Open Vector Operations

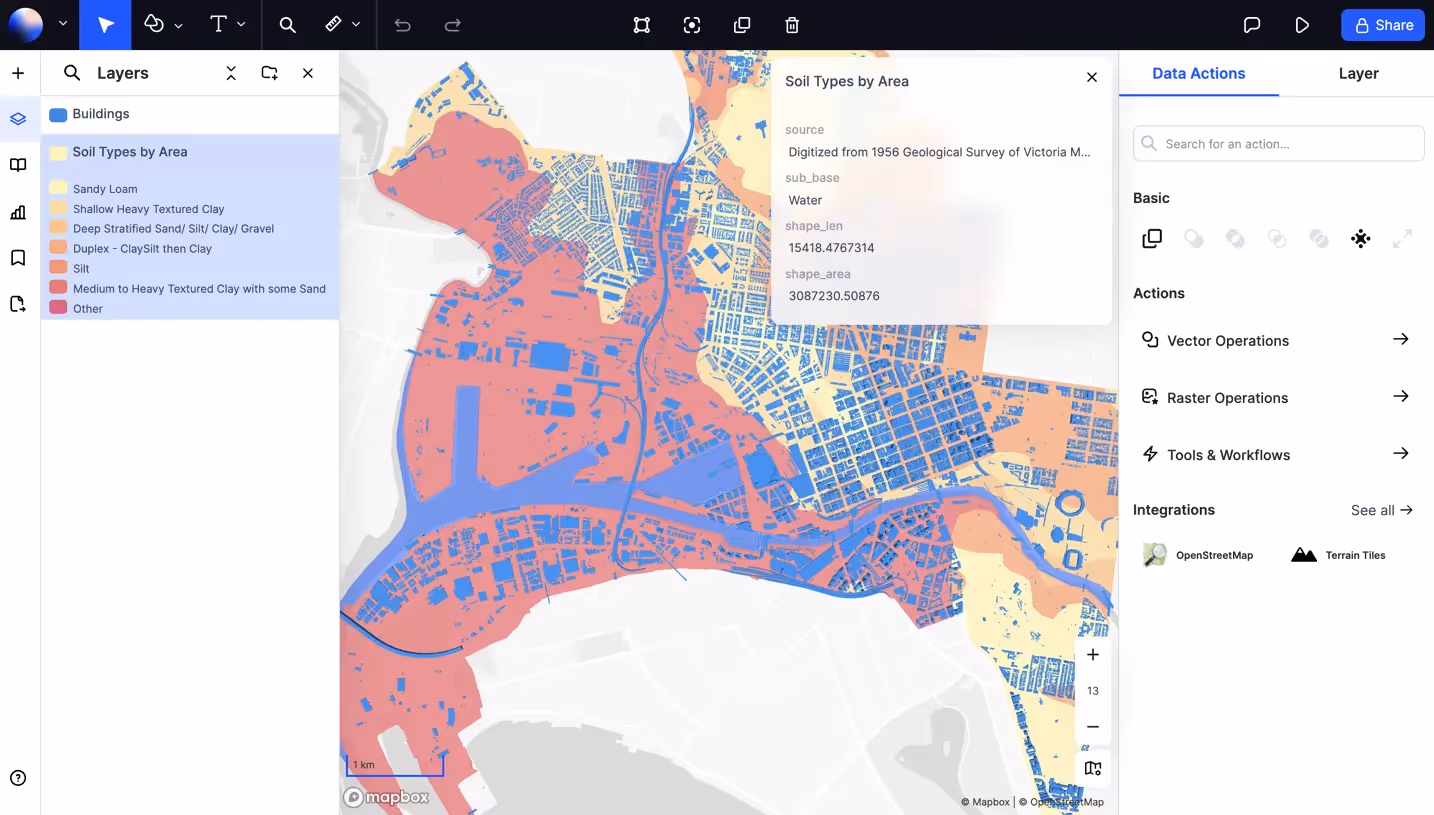(x=1227, y=340)
